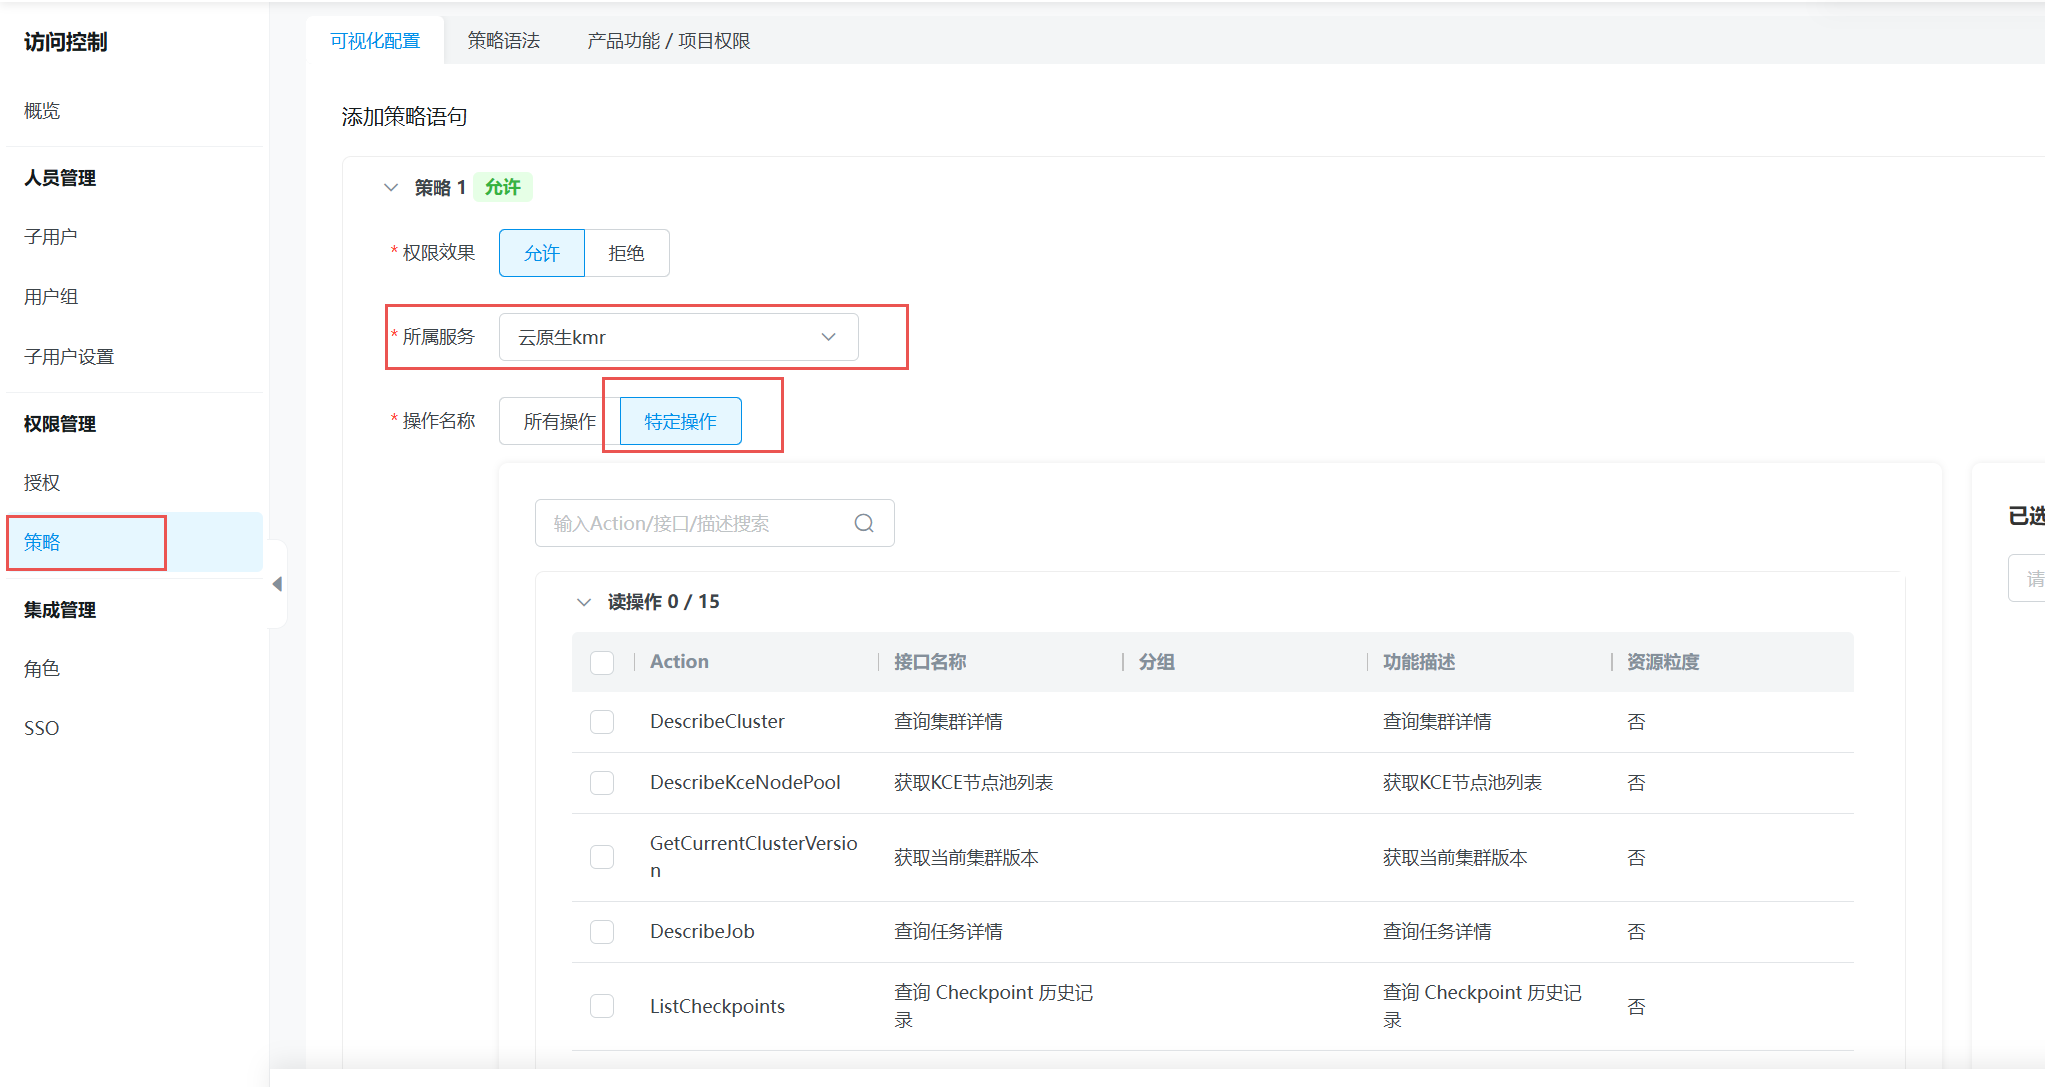2045x1087 pixels.
Task: Focus the Action/接口/描述 search field
Action: click(x=695, y=523)
